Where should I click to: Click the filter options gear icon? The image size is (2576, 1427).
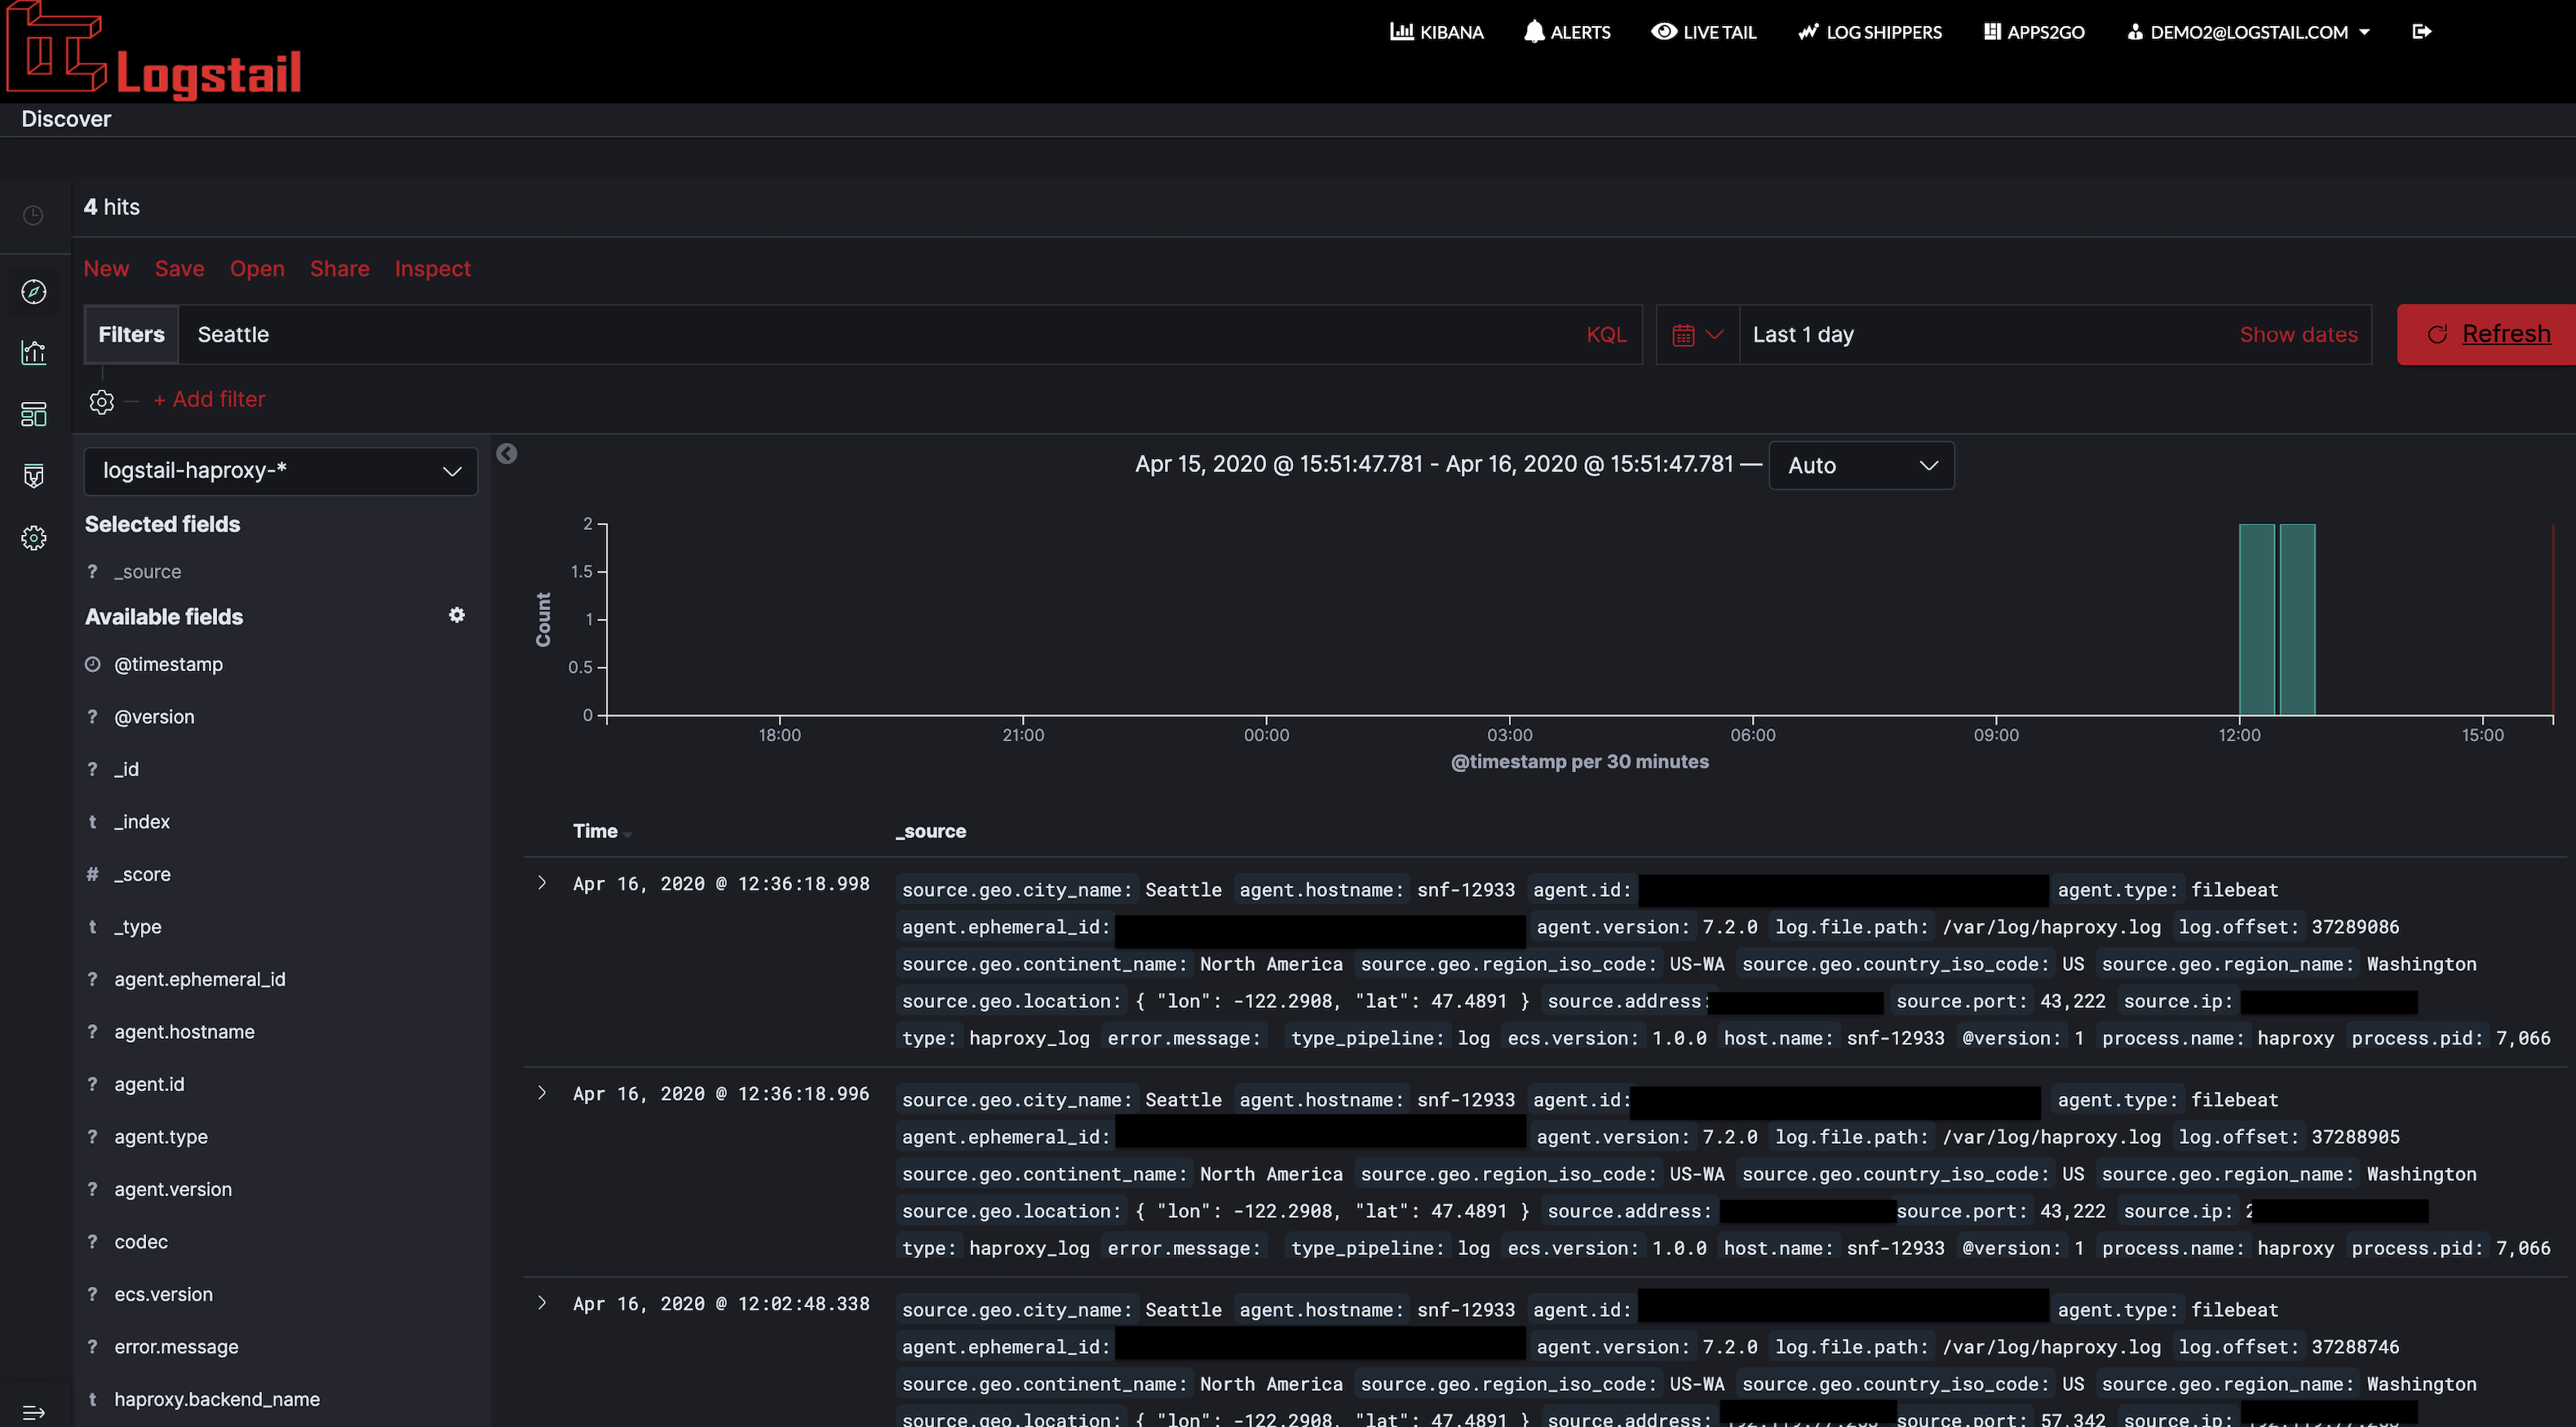102,401
